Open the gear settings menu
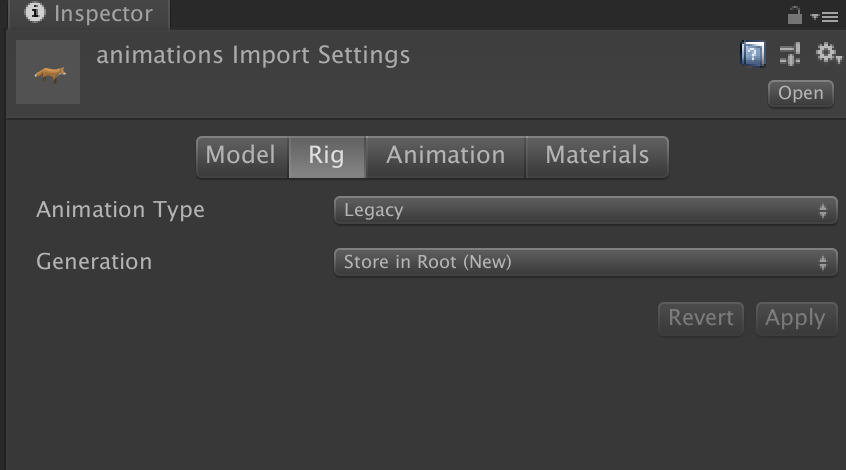Viewport: 846px width, 470px height. pos(828,53)
